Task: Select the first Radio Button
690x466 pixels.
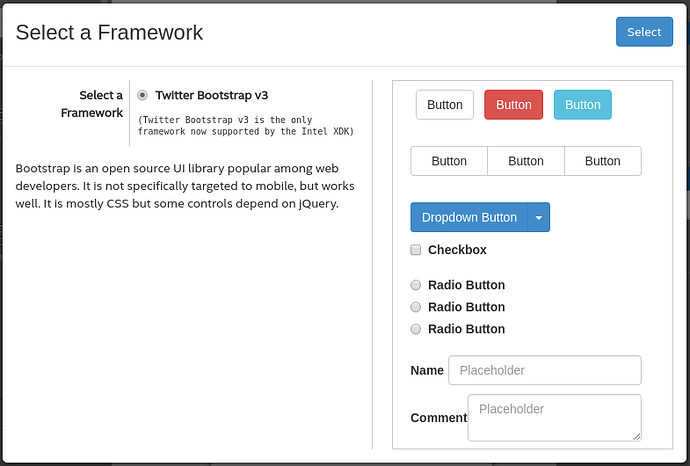Action: [416, 285]
